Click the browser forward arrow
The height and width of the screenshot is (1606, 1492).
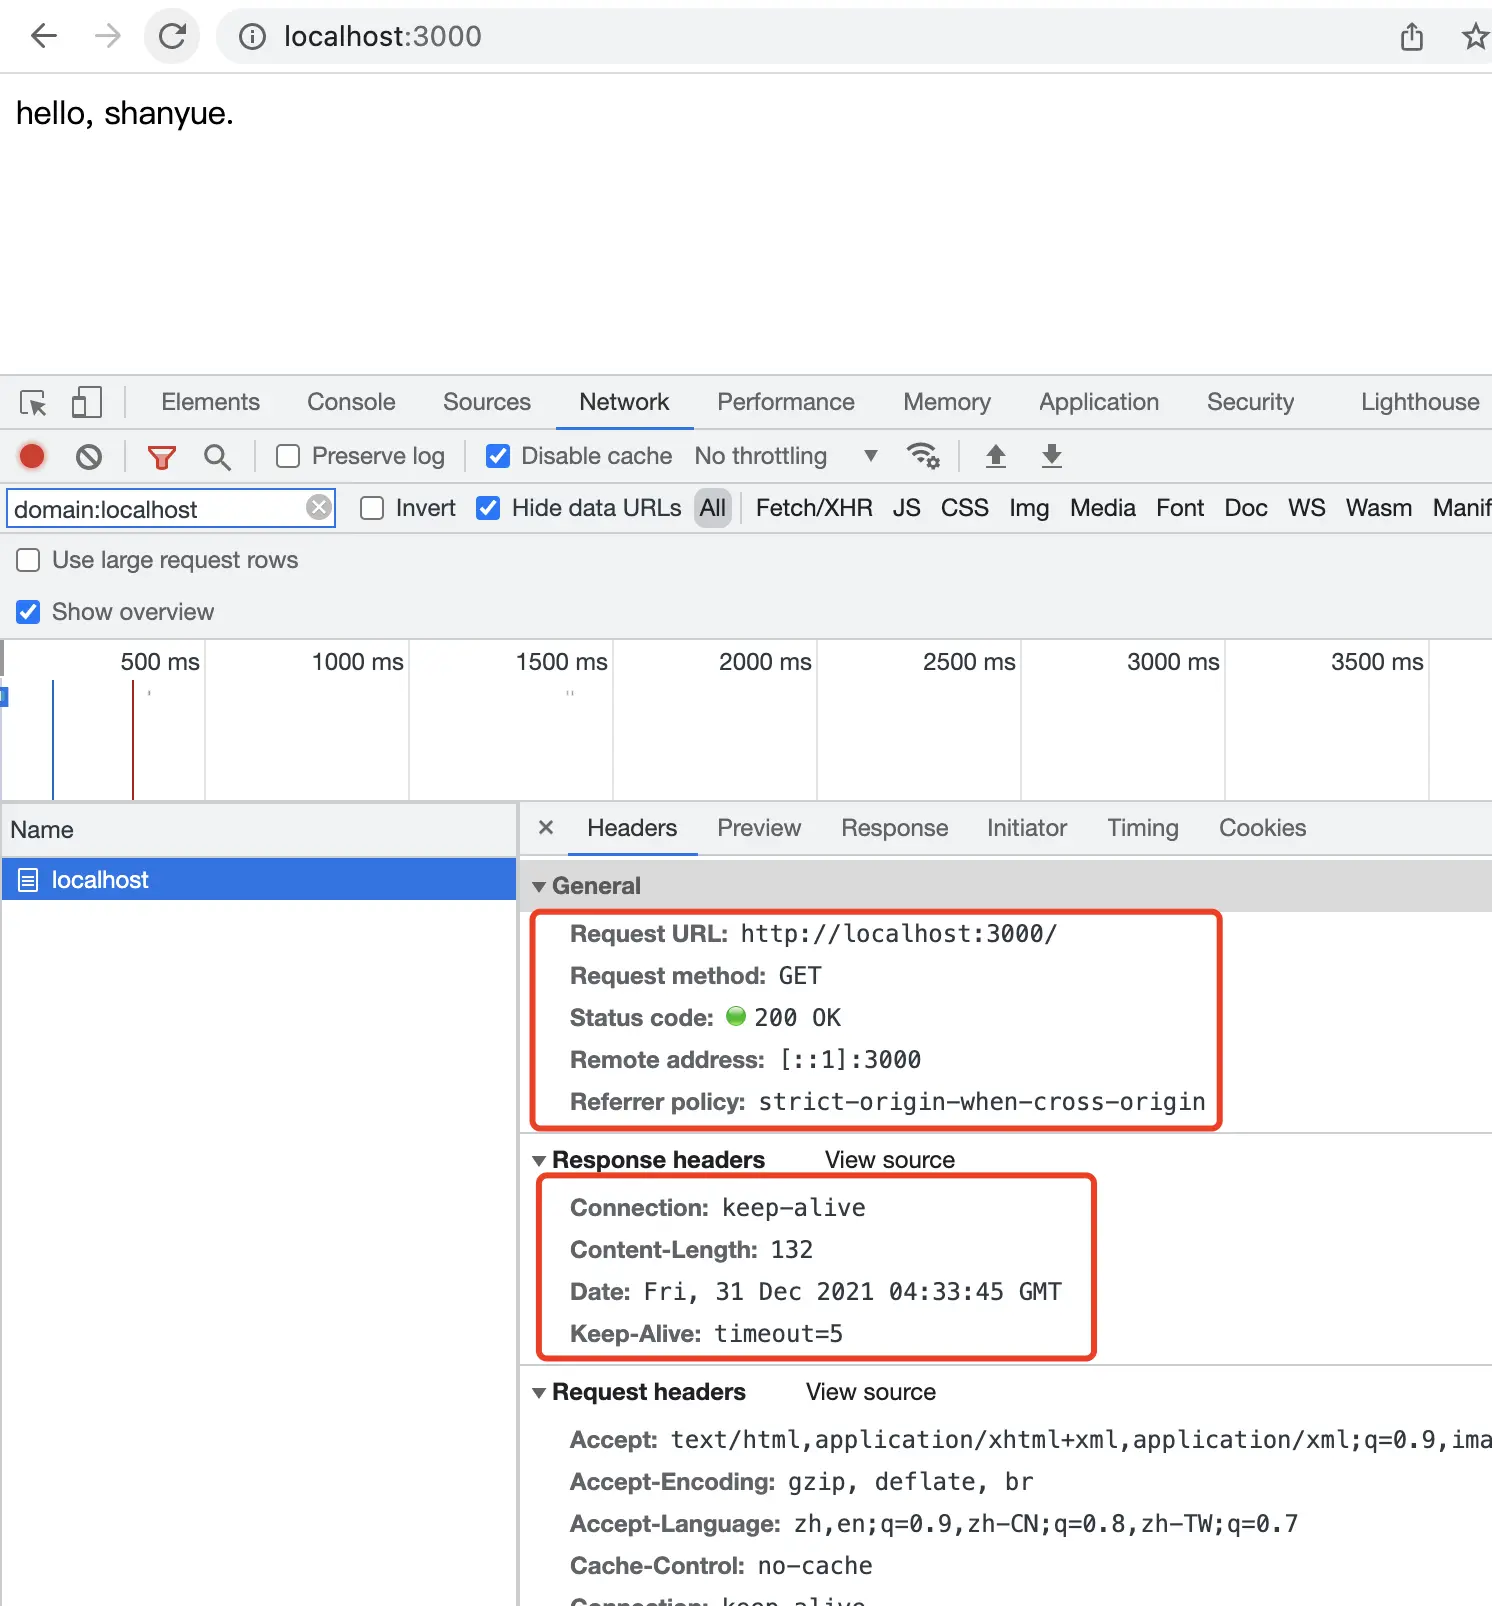[x=107, y=36]
